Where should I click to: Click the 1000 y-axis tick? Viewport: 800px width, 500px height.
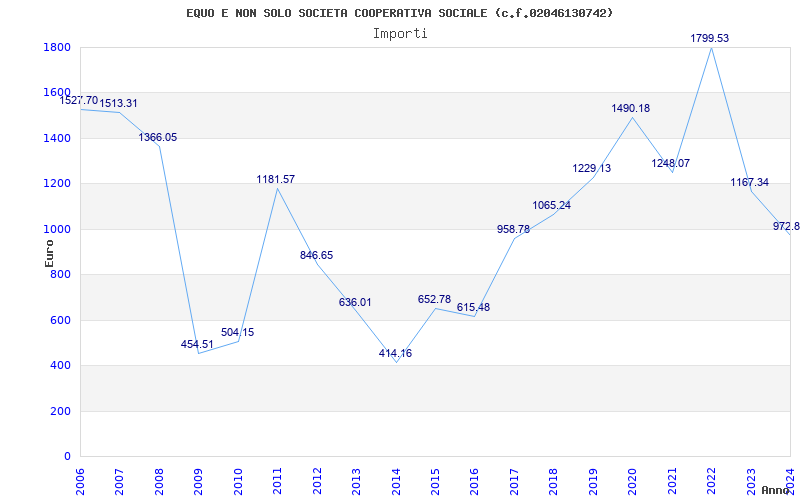(x=57, y=230)
